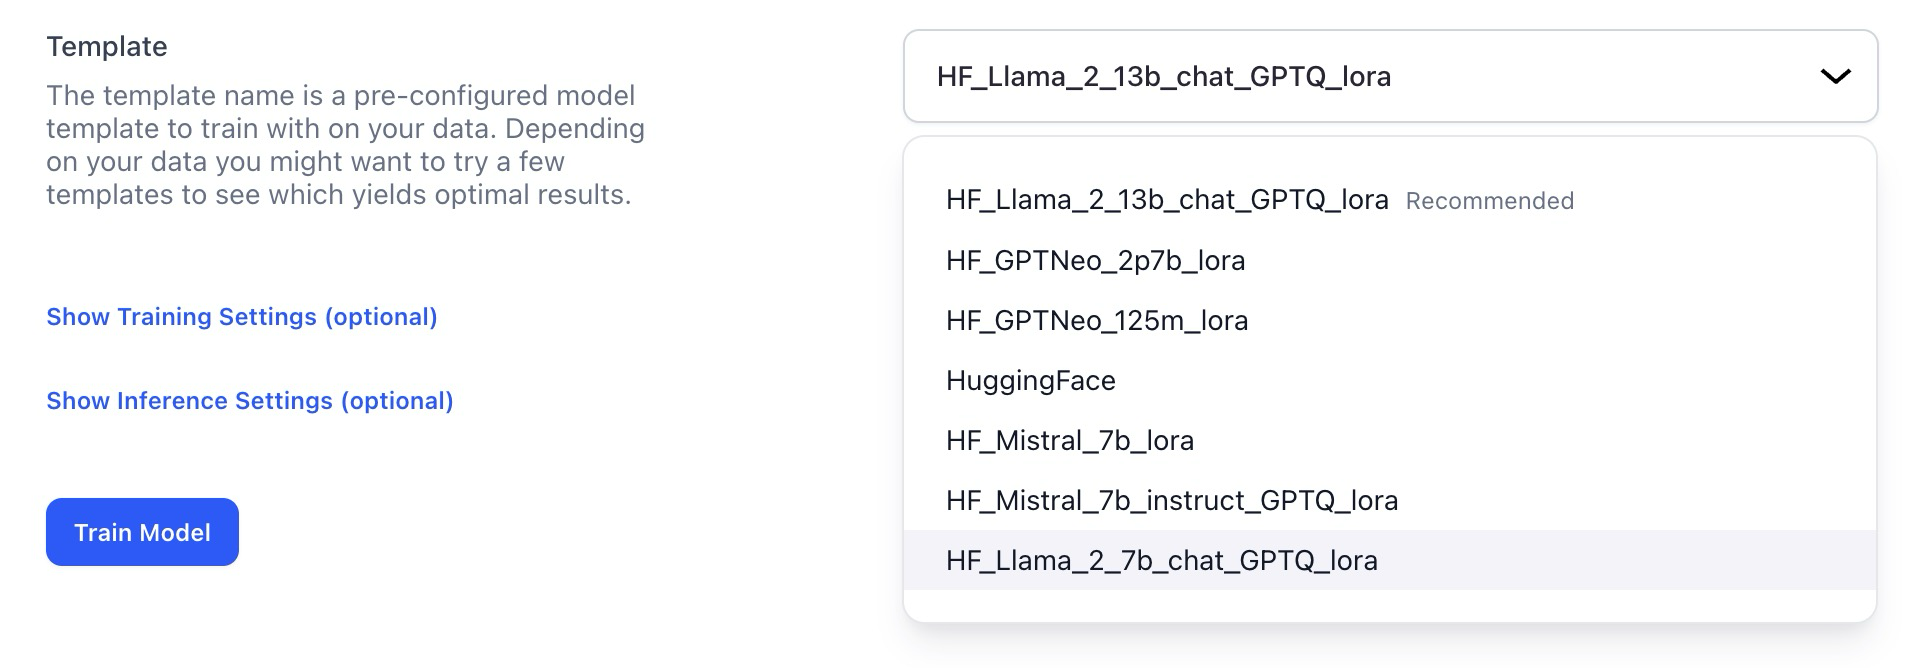Choose HF_Mistral_7b_lora from the dropdown

pos(1069,441)
